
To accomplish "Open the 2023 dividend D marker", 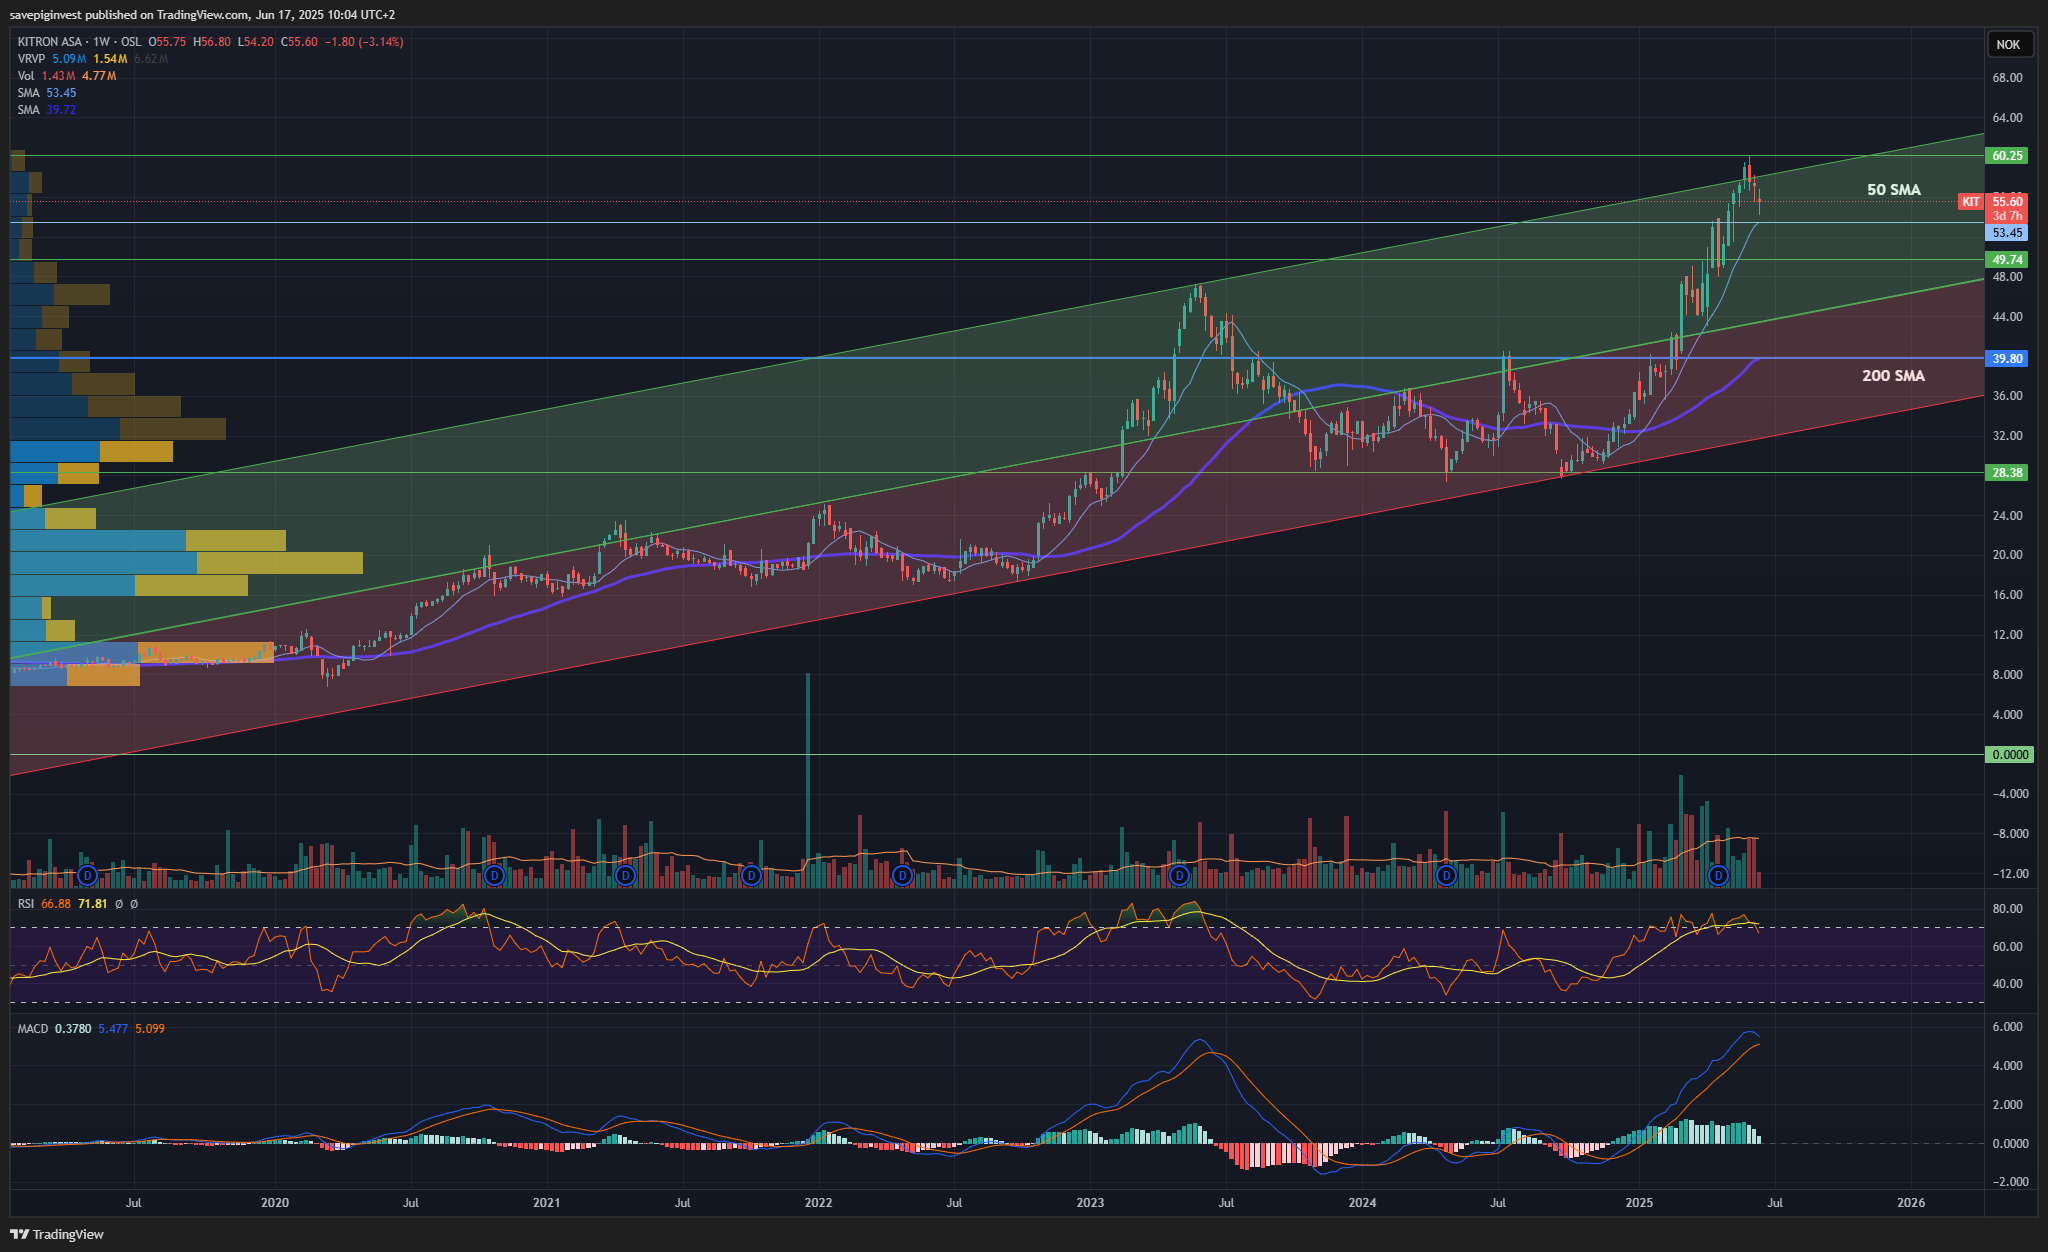I will click(1179, 876).
